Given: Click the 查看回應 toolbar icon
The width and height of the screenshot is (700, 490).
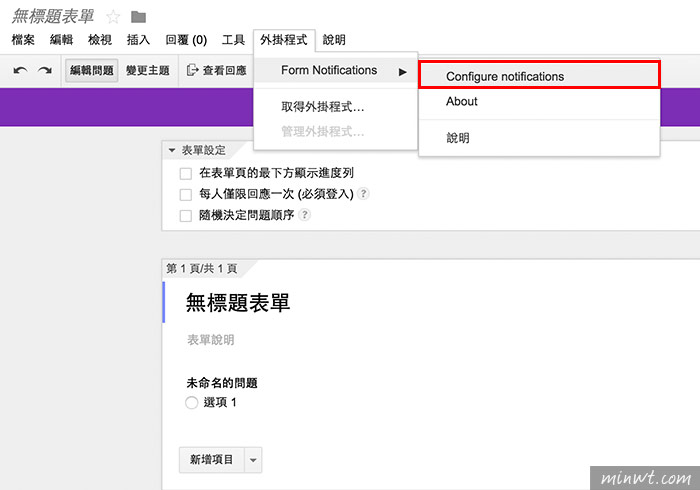Looking at the screenshot, I should [x=192, y=70].
